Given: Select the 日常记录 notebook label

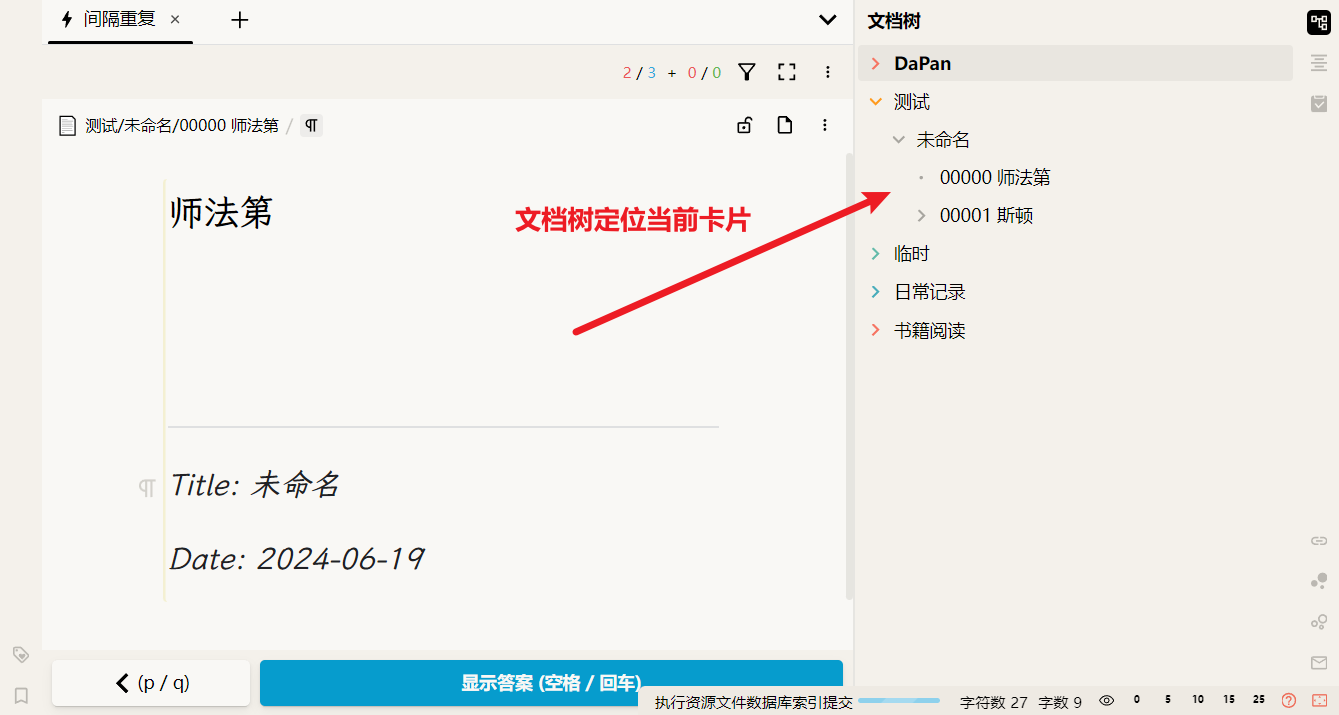Looking at the screenshot, I should pyautogui.click(x=930, y=292).
